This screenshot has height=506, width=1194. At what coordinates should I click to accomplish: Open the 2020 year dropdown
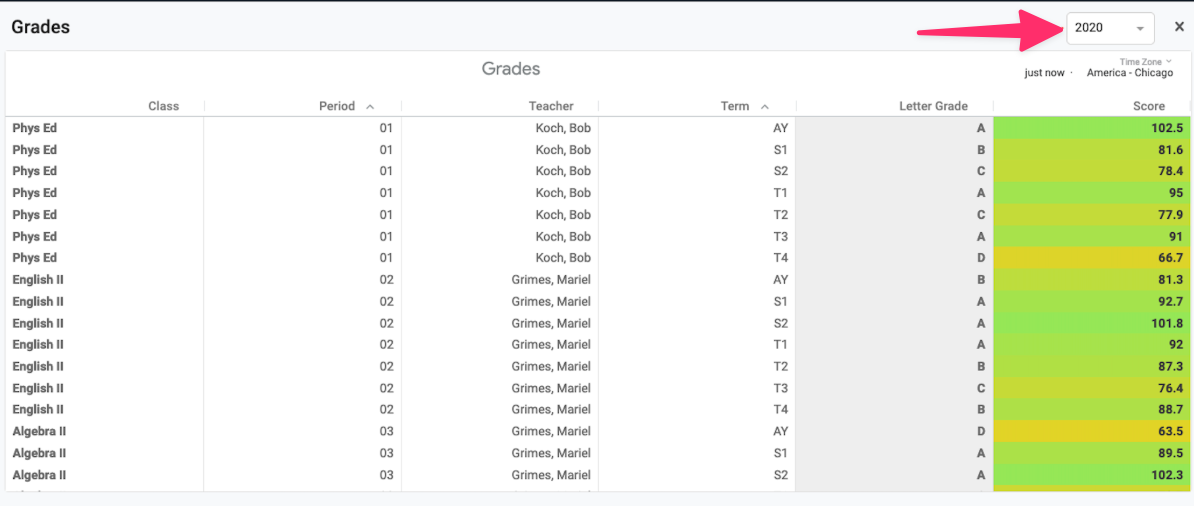click(x=1109, y=28)
